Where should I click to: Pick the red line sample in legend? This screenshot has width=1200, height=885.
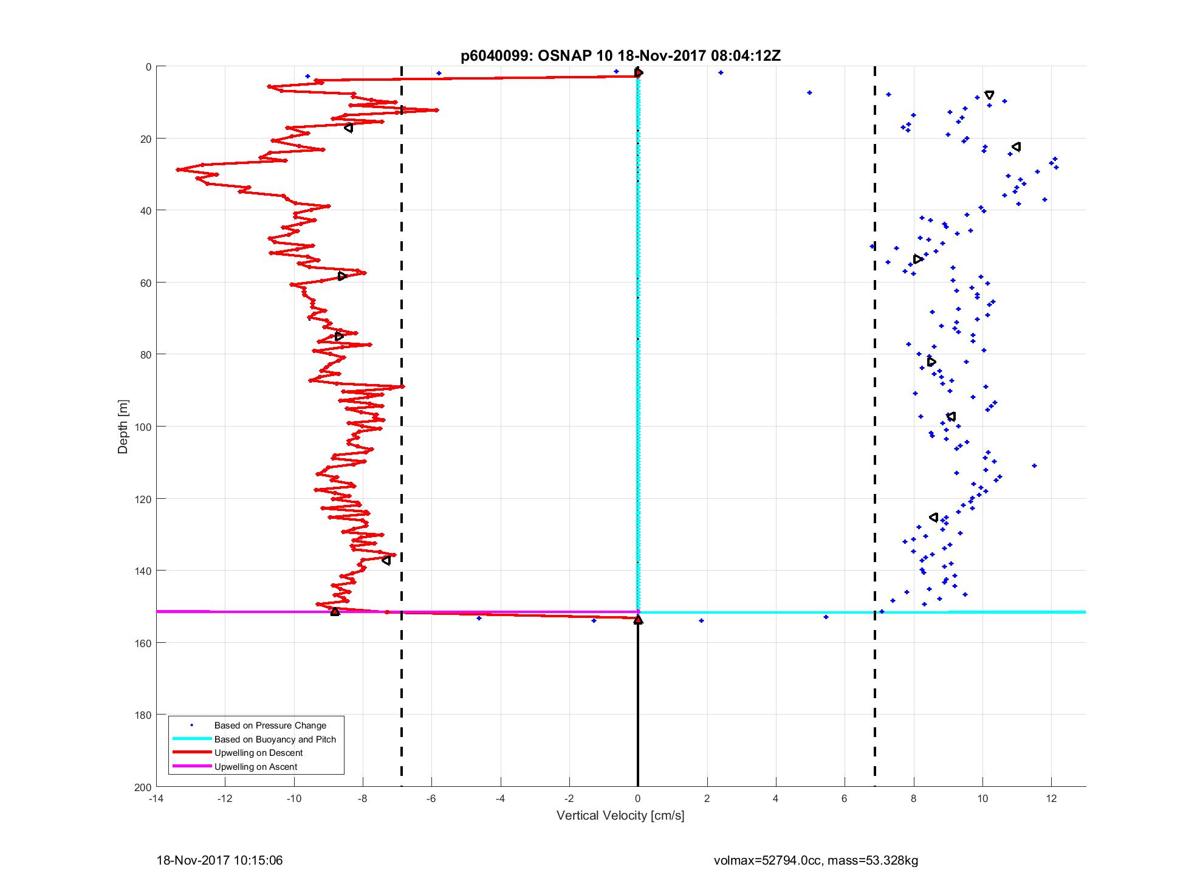(x=191, y=753)
